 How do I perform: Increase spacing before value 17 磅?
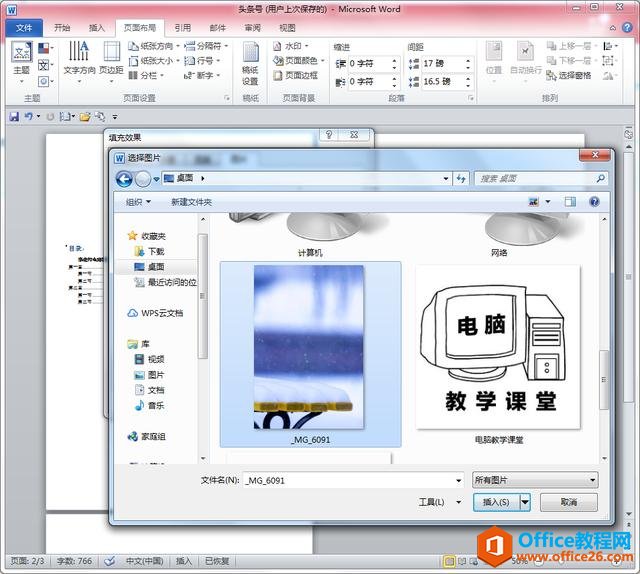point(468,60)
